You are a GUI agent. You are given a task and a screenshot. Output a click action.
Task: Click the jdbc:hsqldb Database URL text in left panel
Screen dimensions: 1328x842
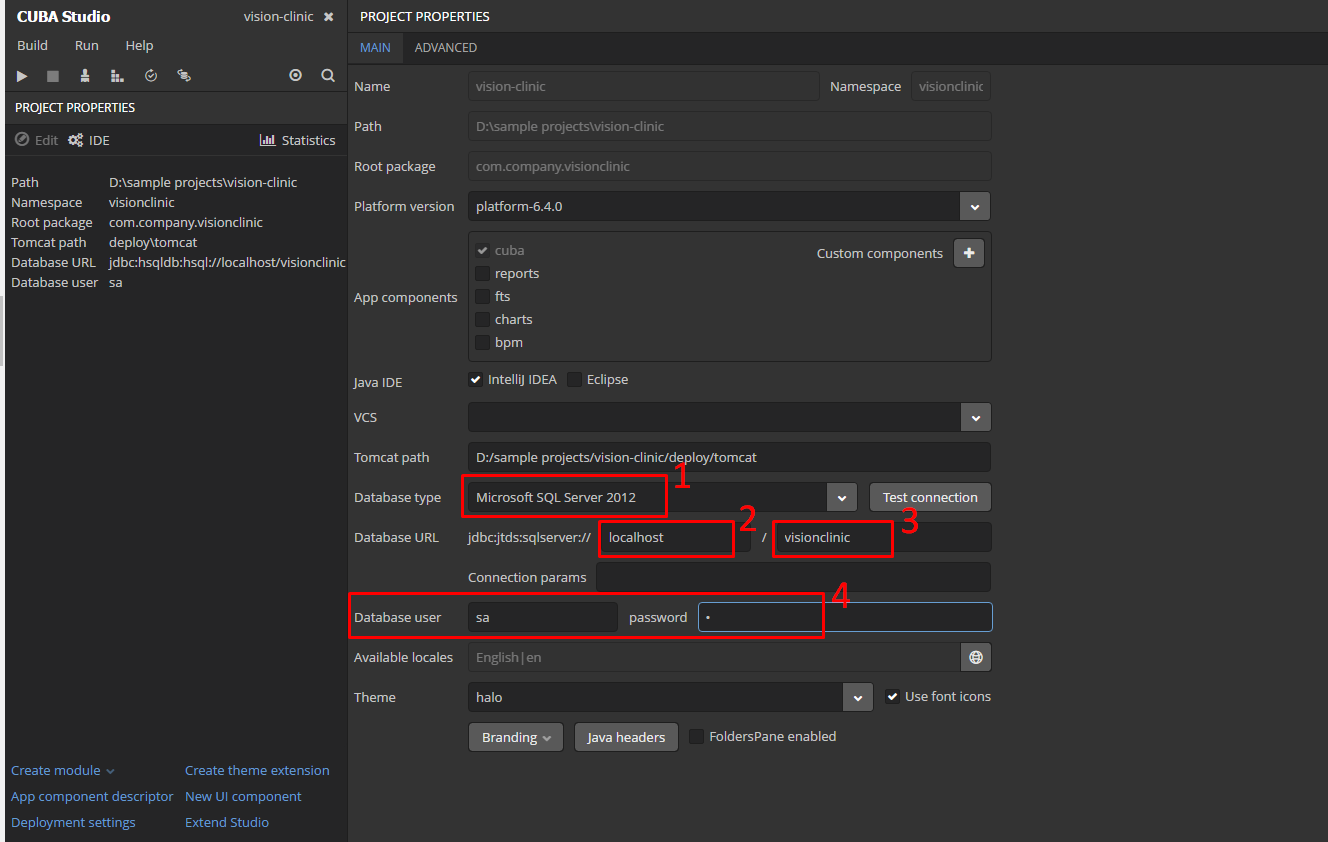[227, 262]
